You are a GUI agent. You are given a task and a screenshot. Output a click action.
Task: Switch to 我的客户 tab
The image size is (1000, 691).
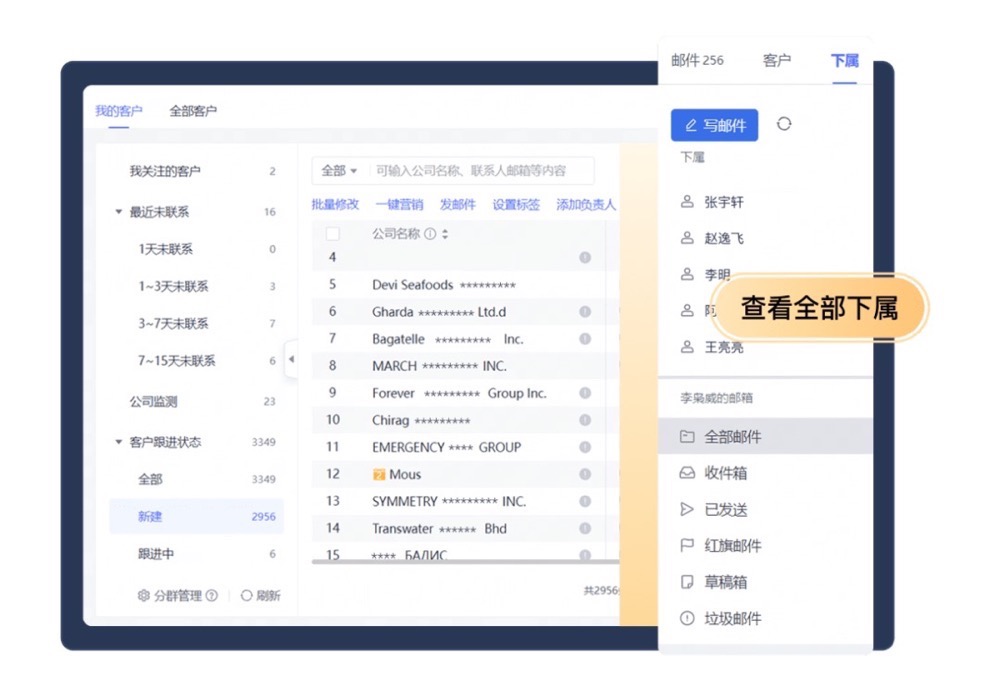click(x=119, y=111)
